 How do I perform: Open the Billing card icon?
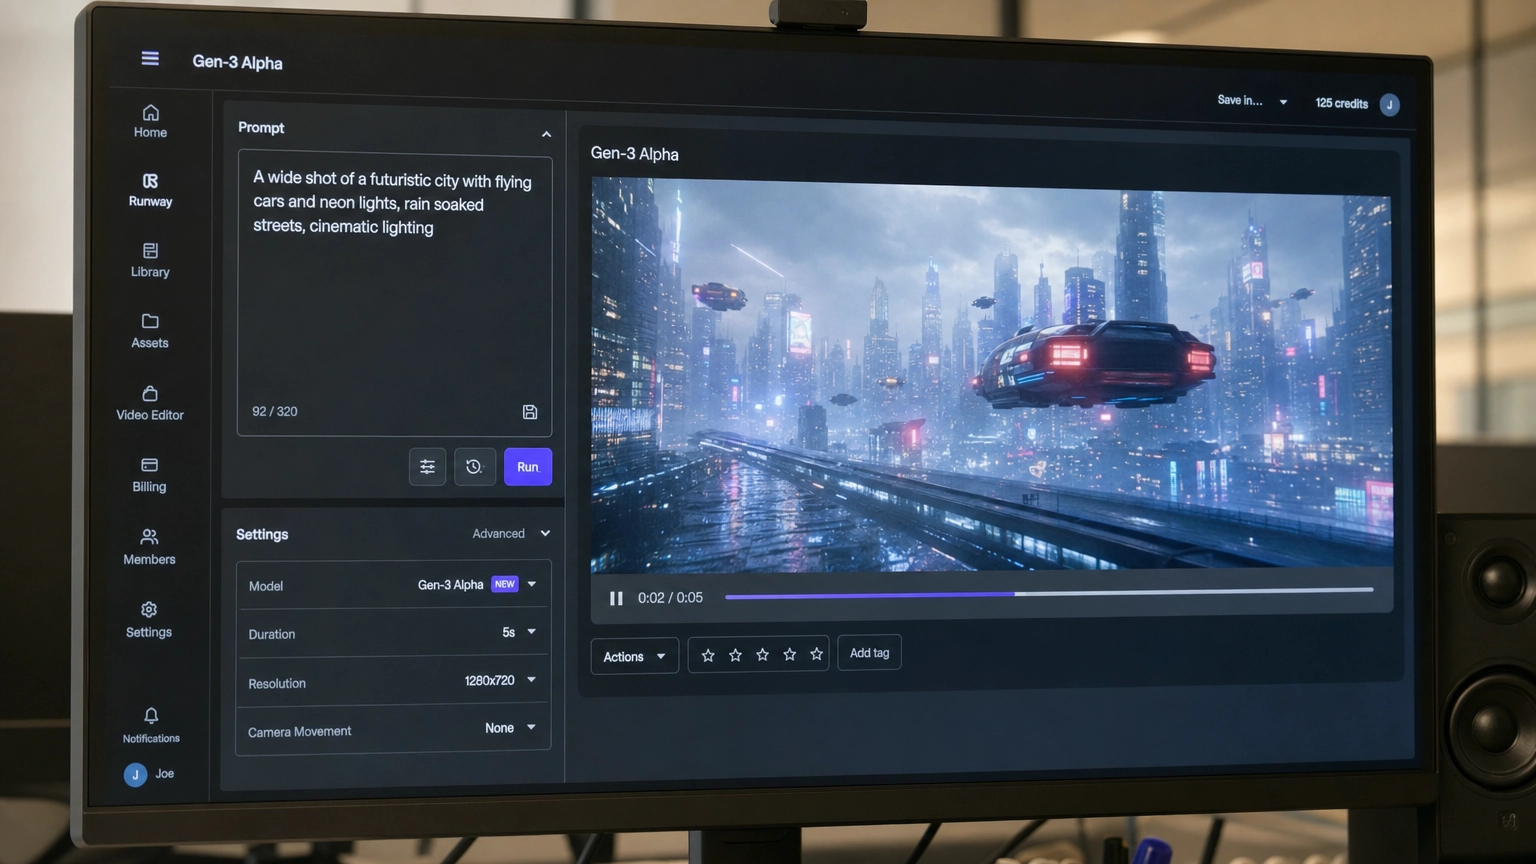tap(149, 465)
